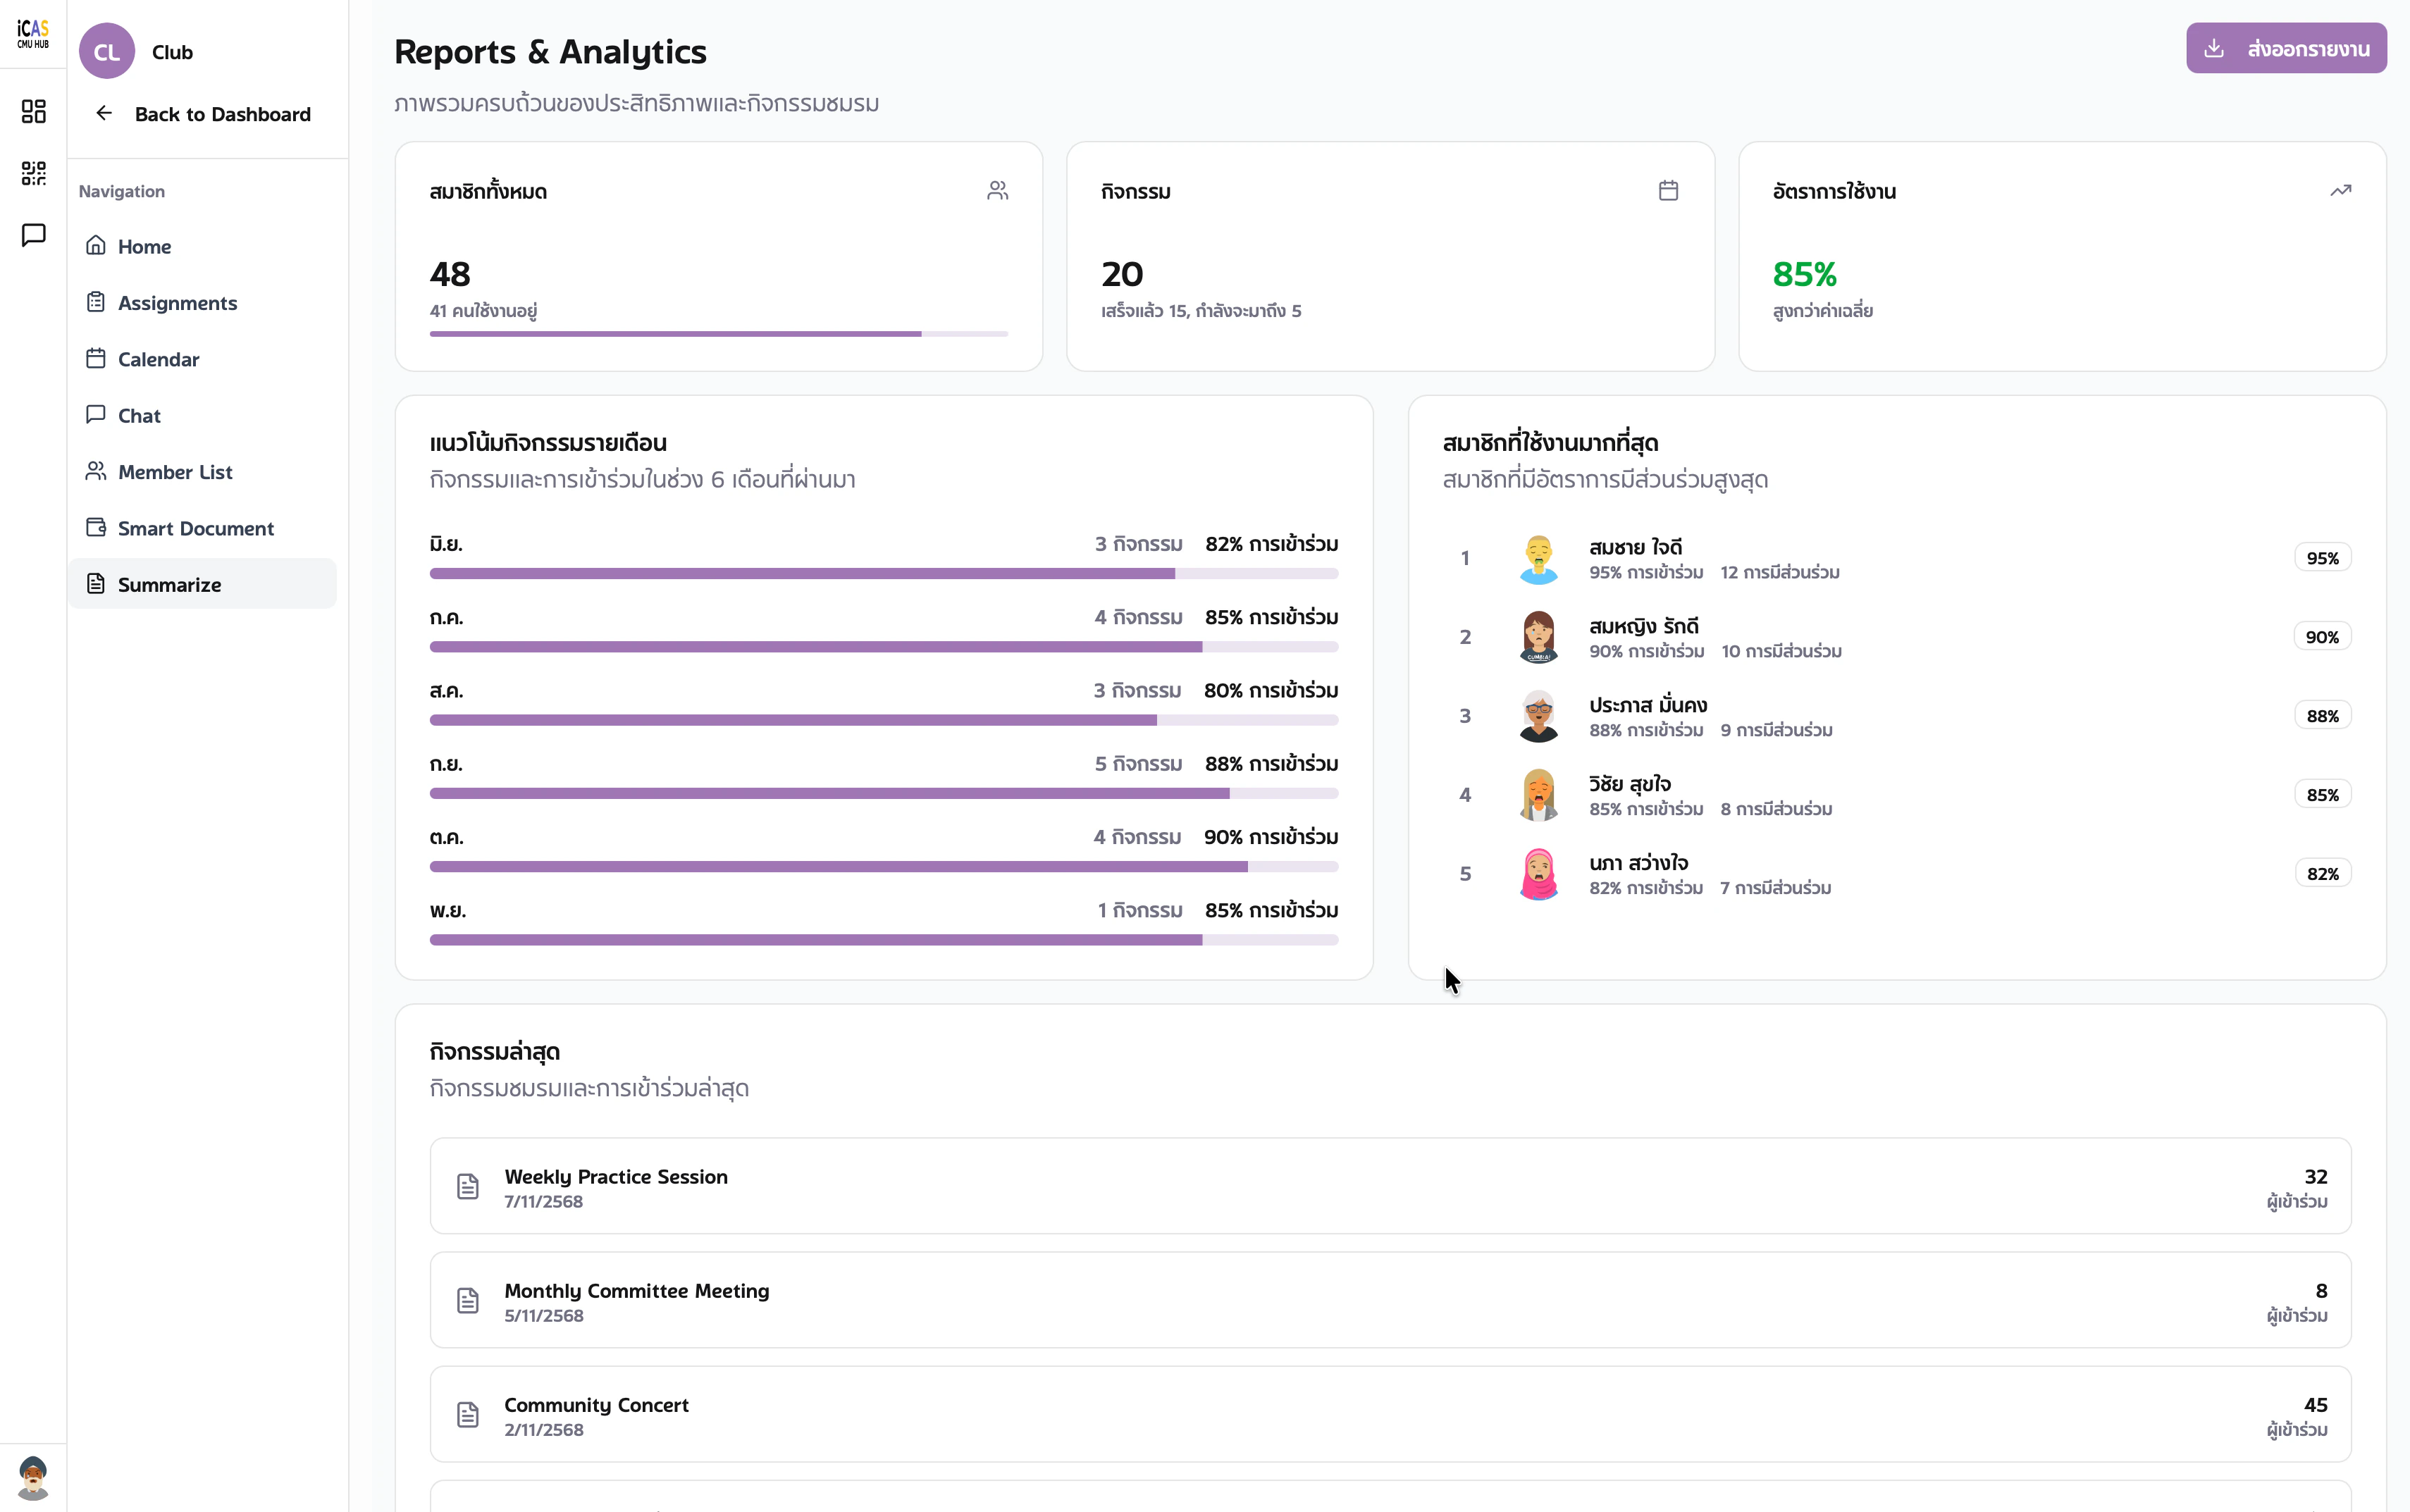Open the dashboard grid icon in left rail

pyautogui.click(x=33, y=111)
